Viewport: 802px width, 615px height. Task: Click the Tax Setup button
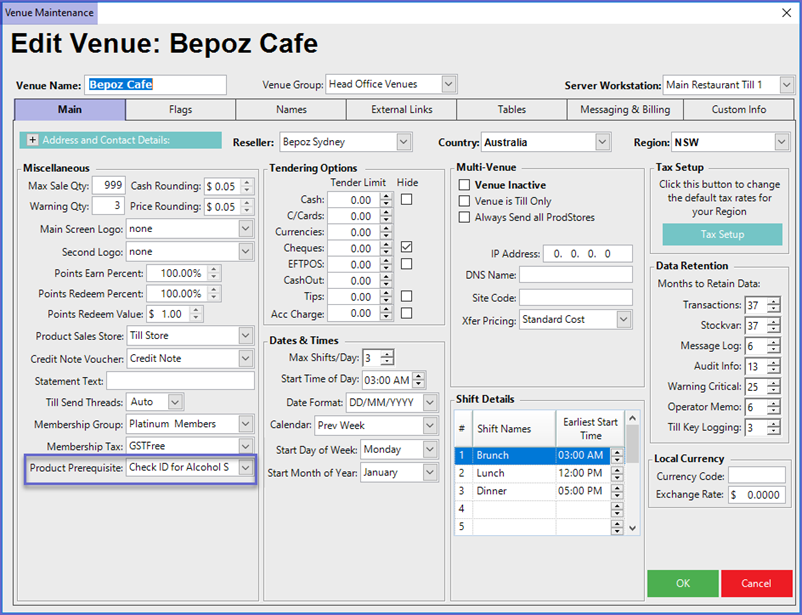click(722, 234)
